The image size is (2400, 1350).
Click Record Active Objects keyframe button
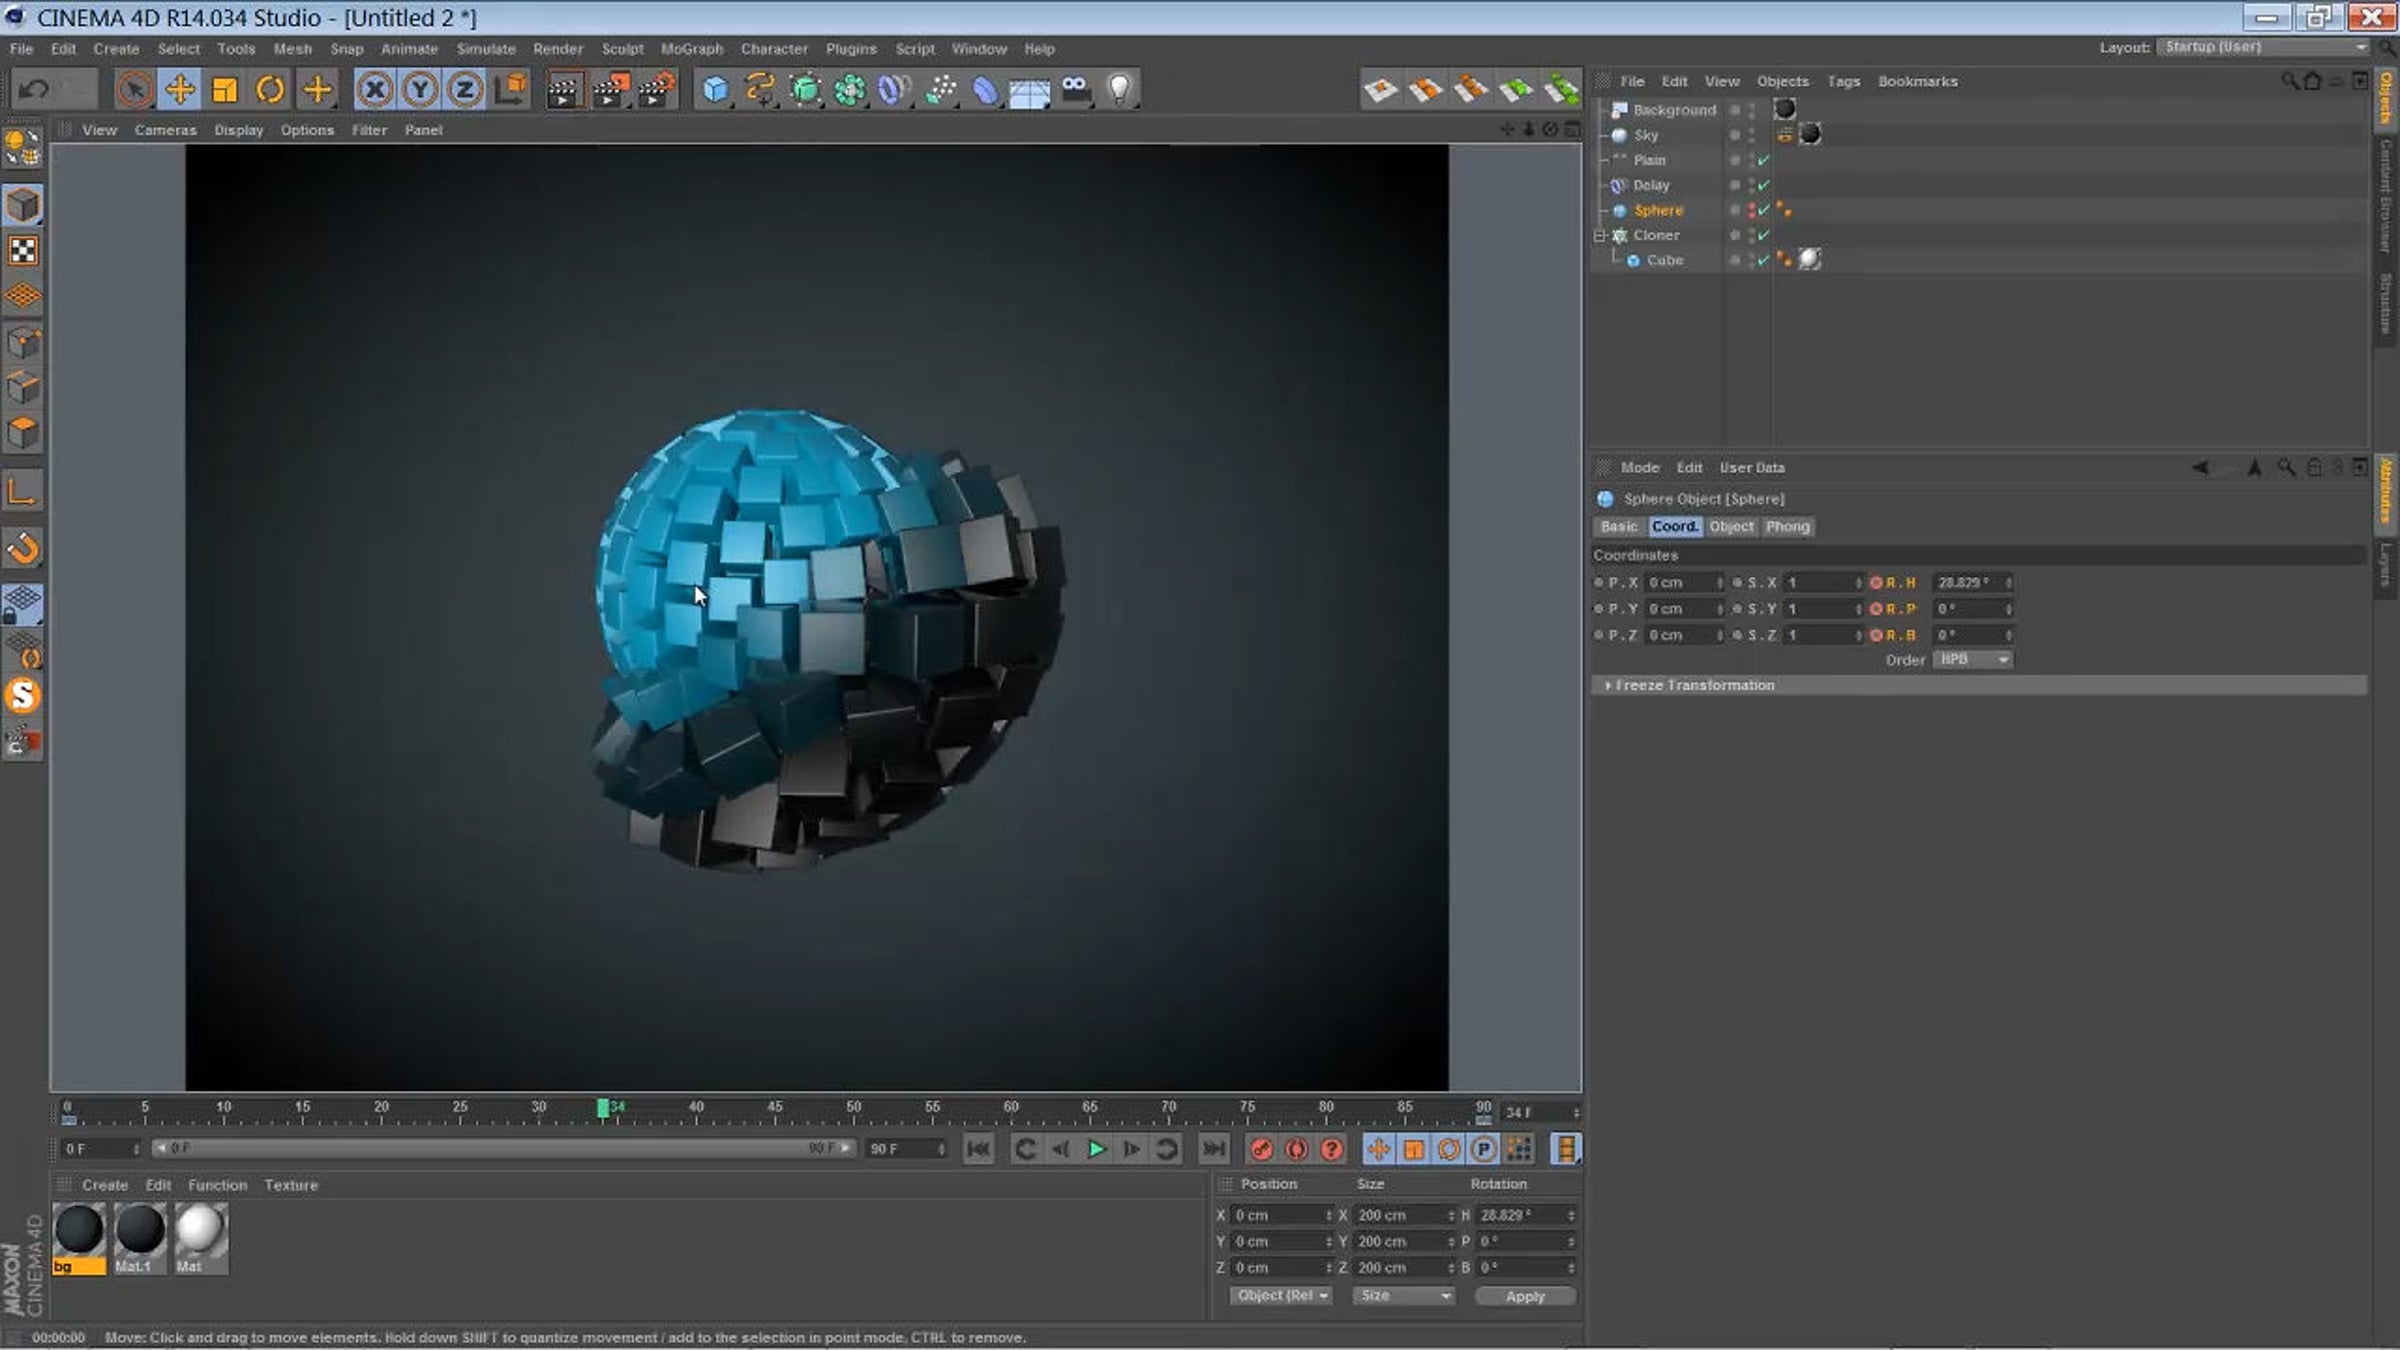(x=1262, y=1149)
